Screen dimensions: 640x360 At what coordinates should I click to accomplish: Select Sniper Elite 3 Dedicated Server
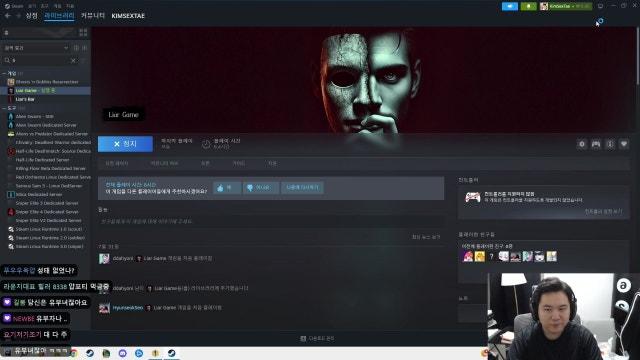coord(46,203)
